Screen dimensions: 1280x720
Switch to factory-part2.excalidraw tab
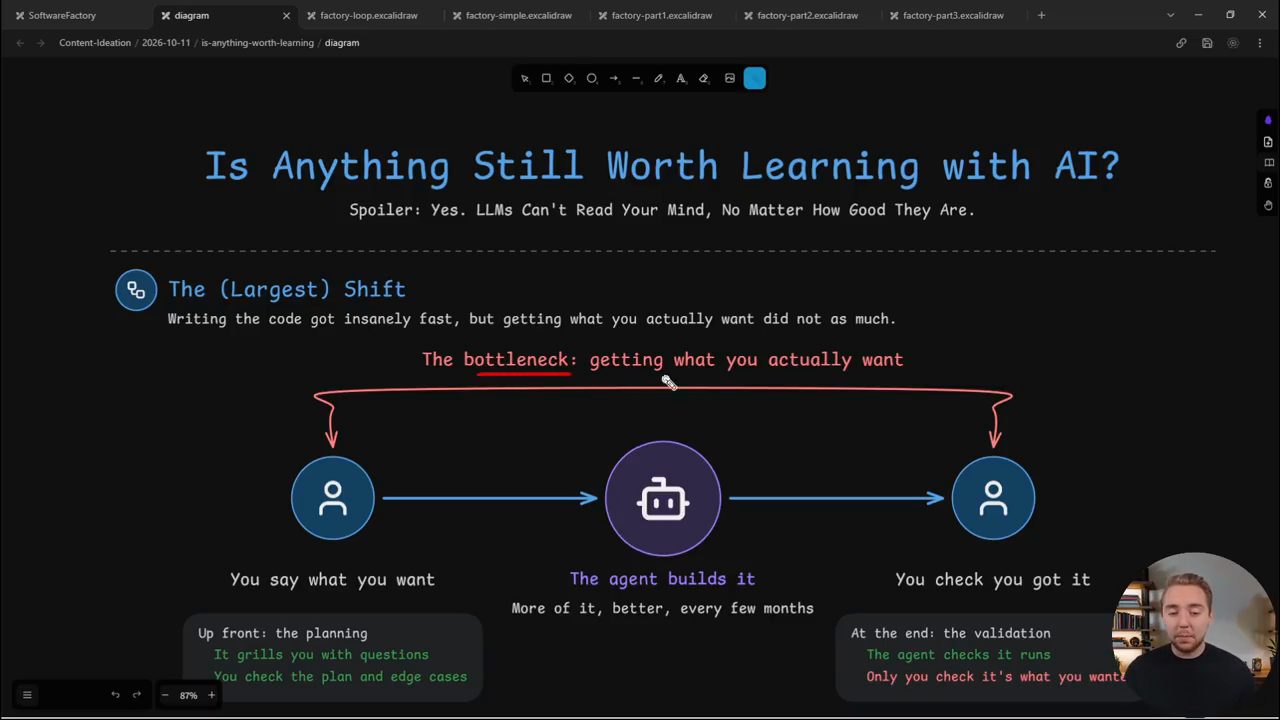[x=807, y=15]
